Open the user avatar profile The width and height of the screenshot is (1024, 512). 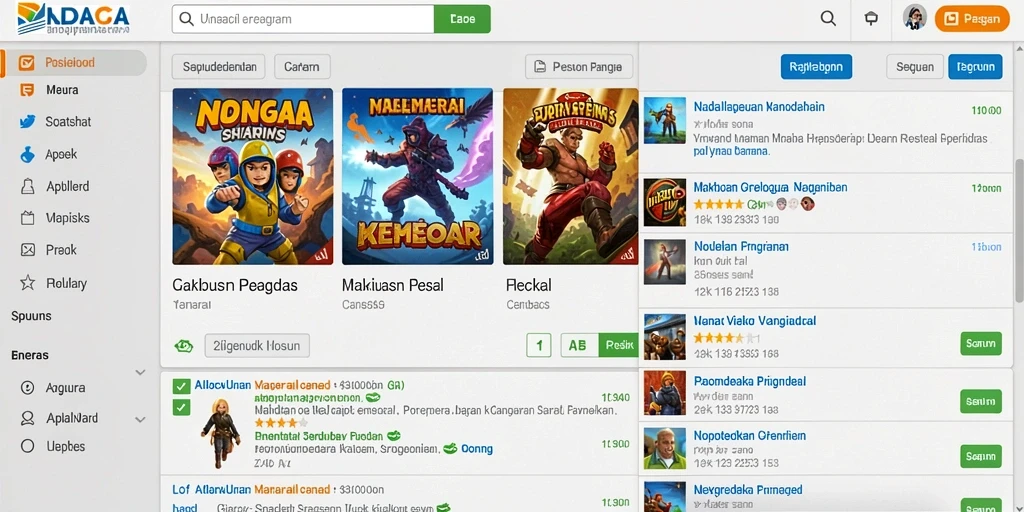point(915,18)
